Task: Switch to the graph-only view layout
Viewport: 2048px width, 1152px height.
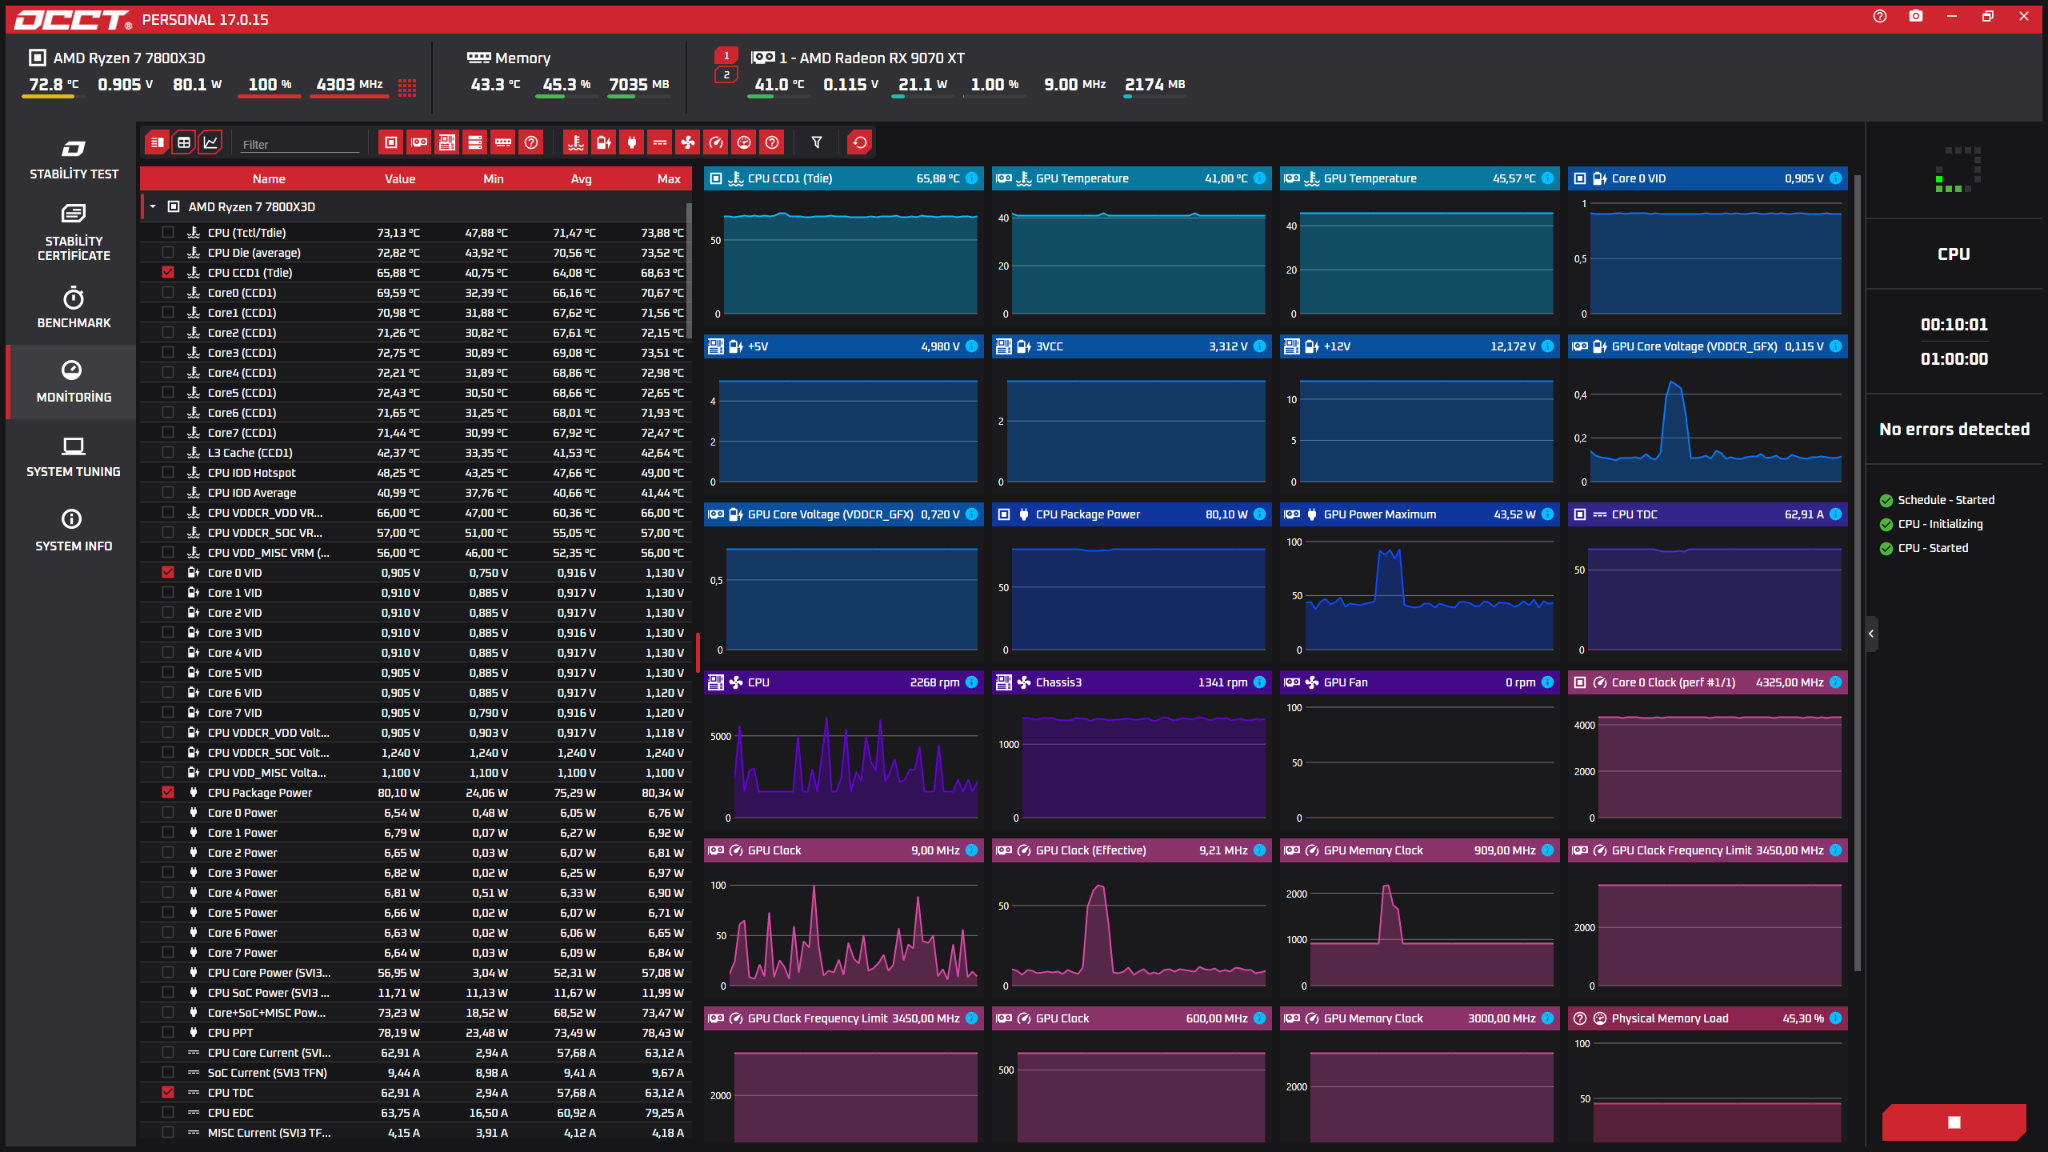Action: pos(211,143)
